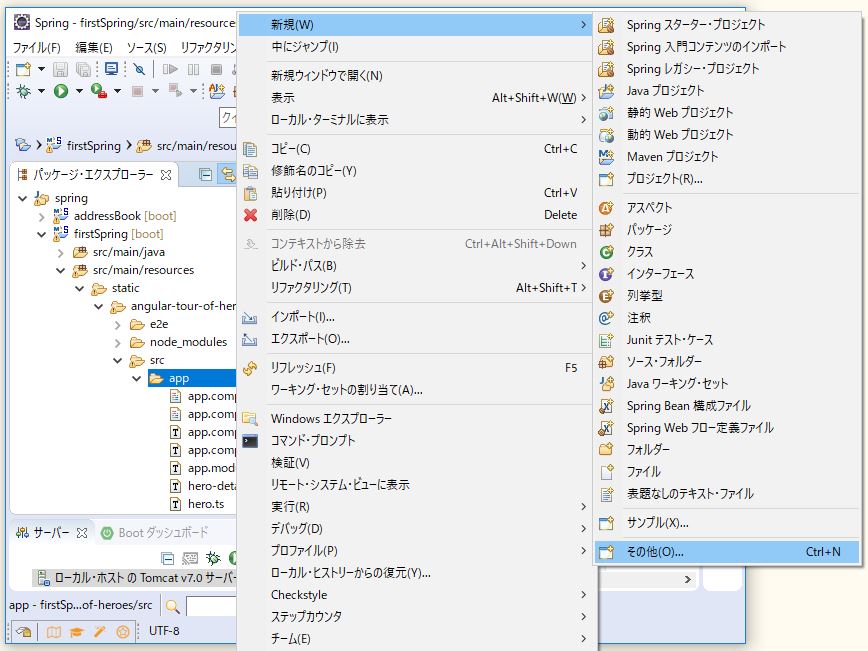This screenshot has height=651, width=868.
Task: Click the Save All icon in toolbar
Action: point(83,69)
